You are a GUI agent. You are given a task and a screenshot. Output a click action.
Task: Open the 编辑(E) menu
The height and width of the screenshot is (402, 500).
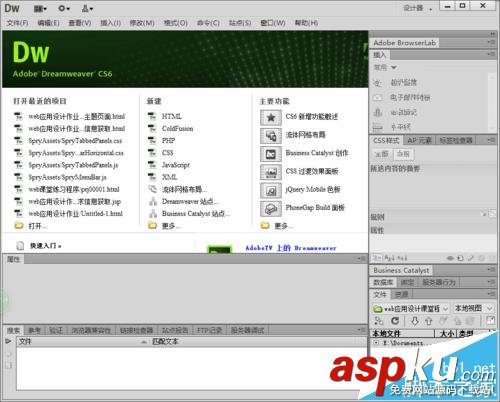pos(48,23)
